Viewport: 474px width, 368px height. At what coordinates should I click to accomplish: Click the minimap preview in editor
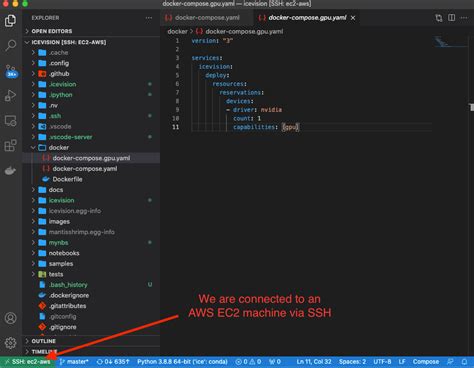click(450, 42)
